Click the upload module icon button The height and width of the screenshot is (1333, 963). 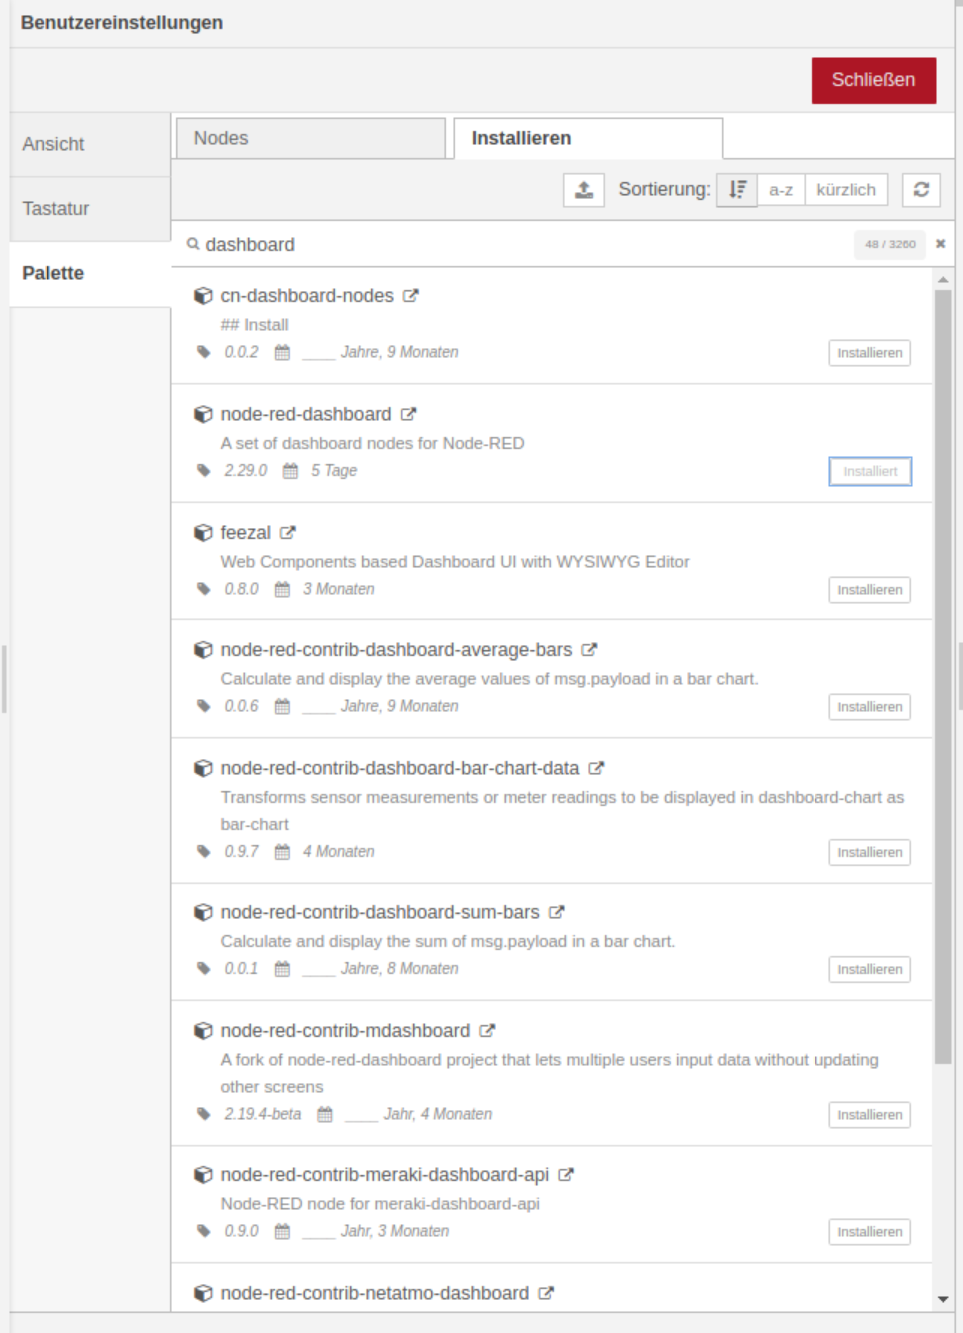pyautogui.click(x=584, y=190)
